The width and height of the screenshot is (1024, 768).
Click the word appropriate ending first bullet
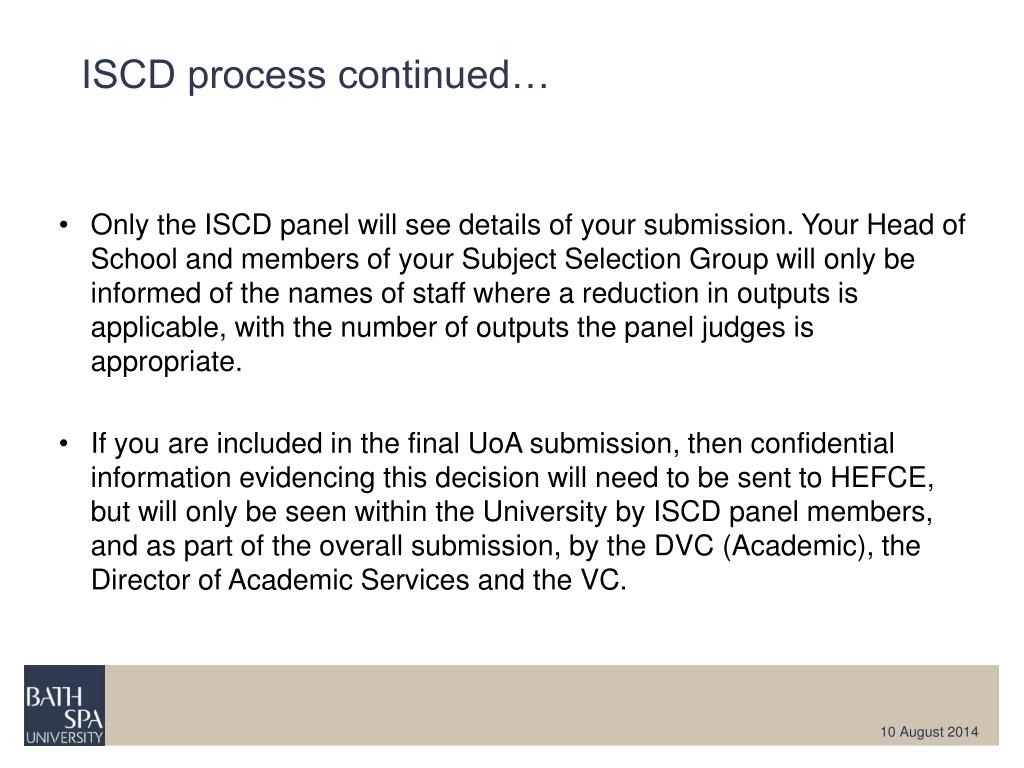[166, 362]
